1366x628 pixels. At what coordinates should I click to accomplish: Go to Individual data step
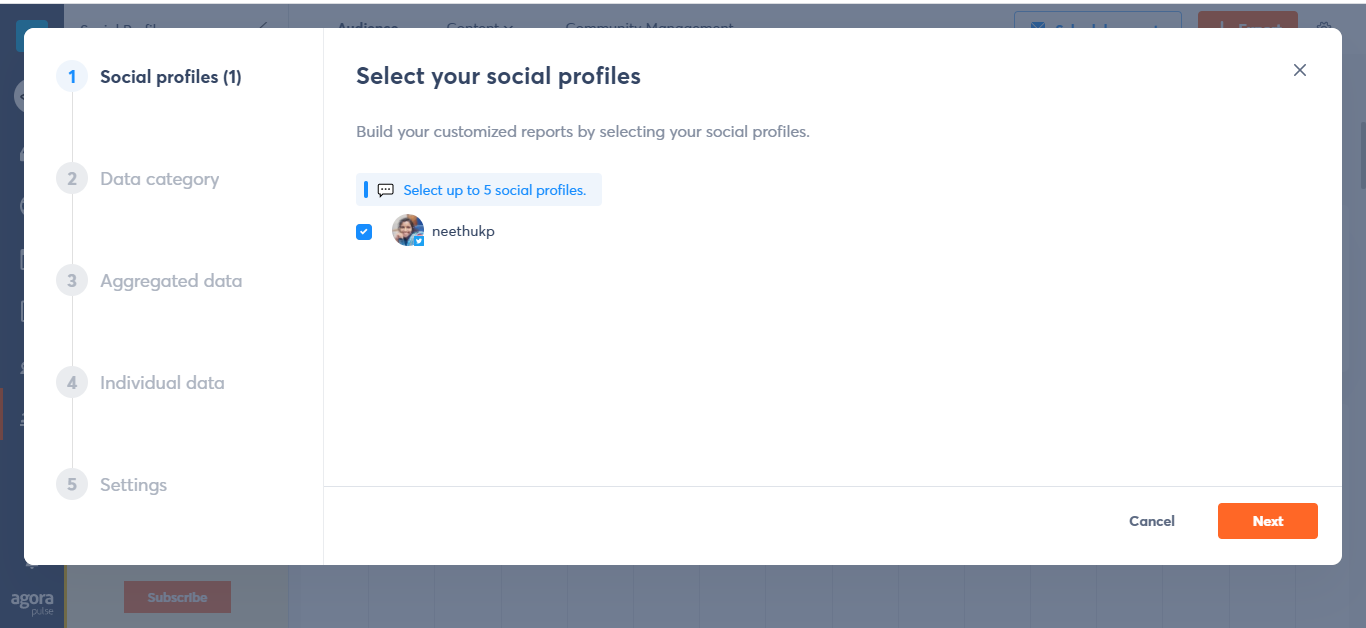(x=162, y=383)
